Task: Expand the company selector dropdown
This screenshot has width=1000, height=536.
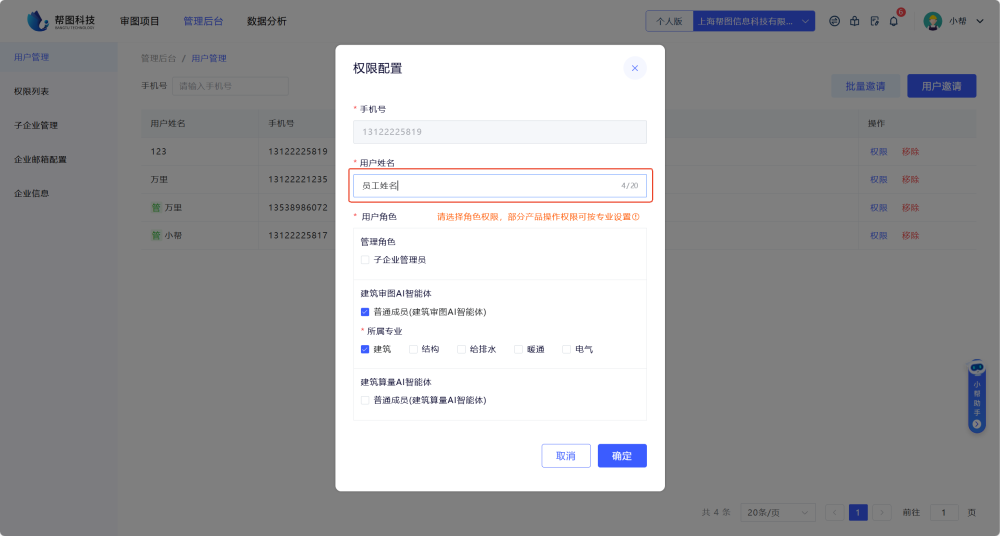Action: pyautogui.click(x=805, y=21)
